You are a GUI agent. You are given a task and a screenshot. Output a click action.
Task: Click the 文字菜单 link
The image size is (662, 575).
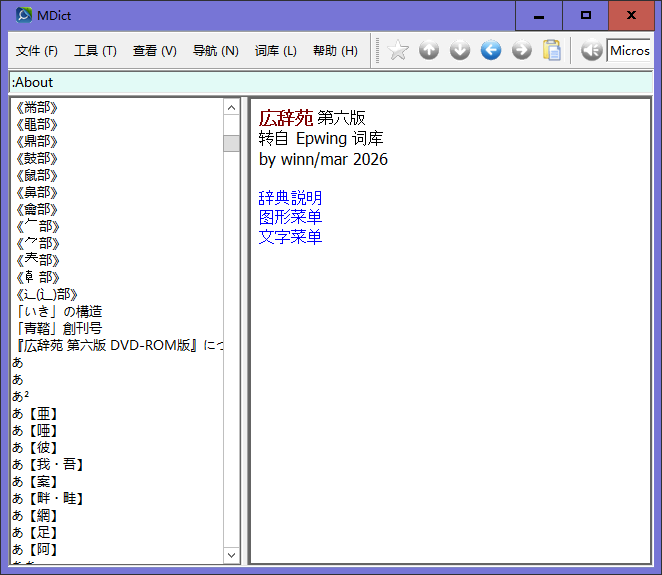point(290,237)
